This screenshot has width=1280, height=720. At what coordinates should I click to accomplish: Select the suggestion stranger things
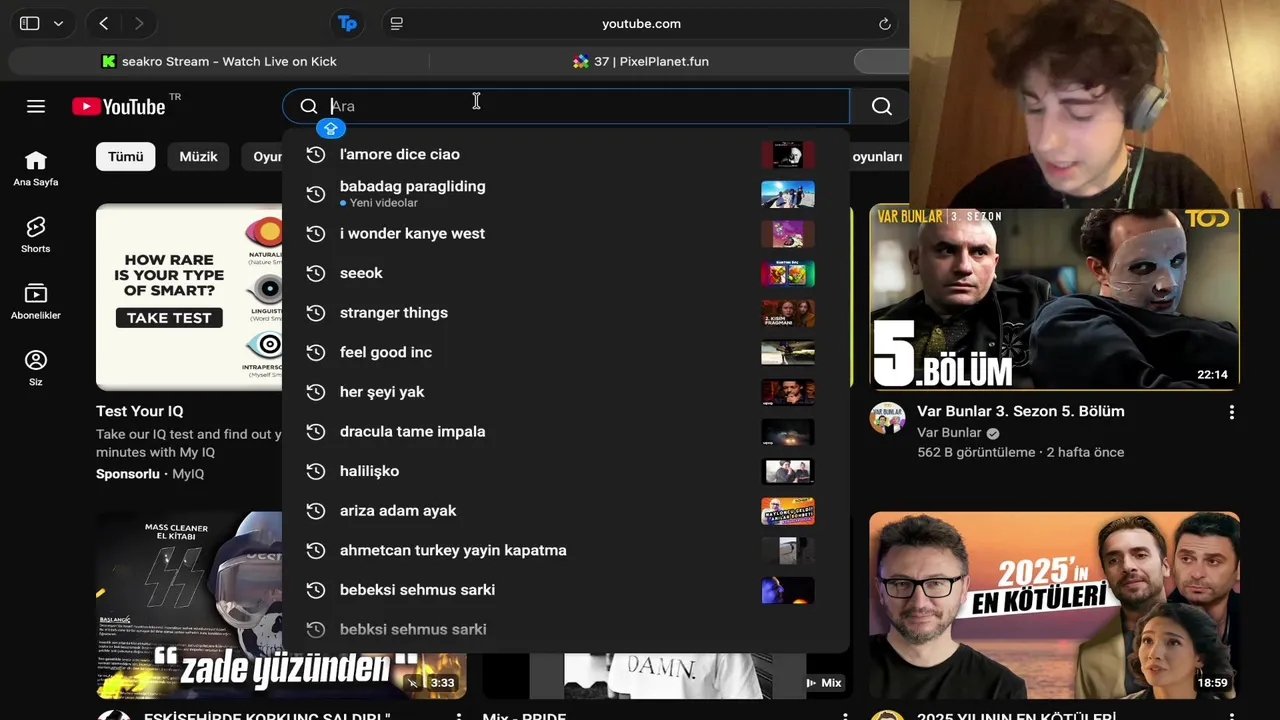point(566,312)
